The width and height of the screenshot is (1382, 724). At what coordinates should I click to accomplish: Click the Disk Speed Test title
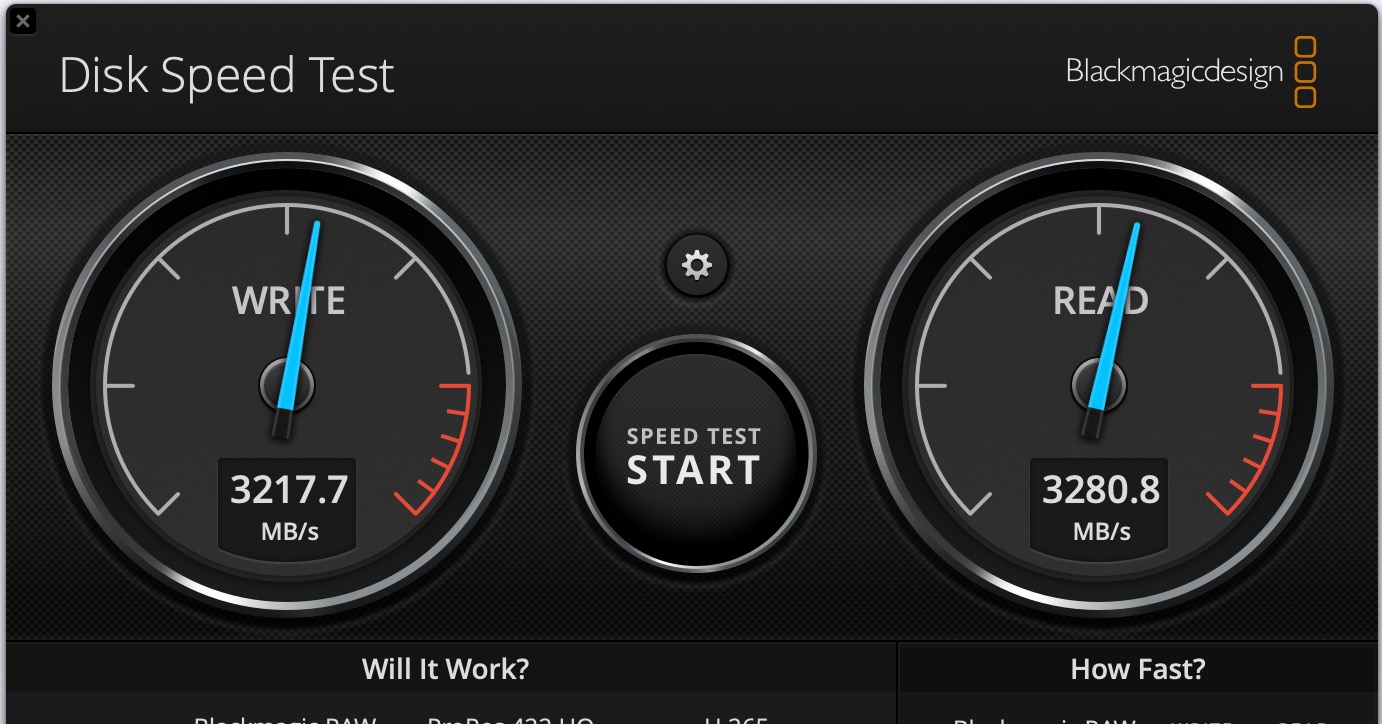coord(227,76)
